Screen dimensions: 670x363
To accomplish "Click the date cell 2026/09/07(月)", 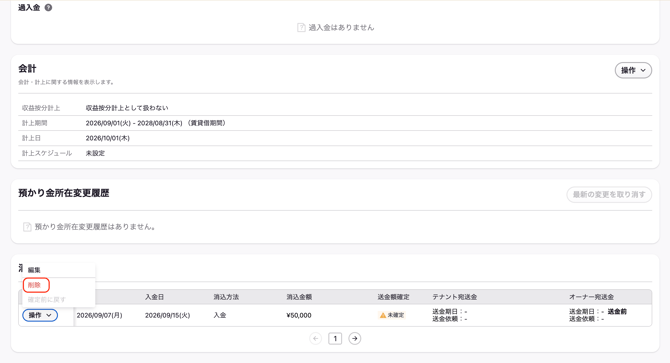I will point(100,315).
